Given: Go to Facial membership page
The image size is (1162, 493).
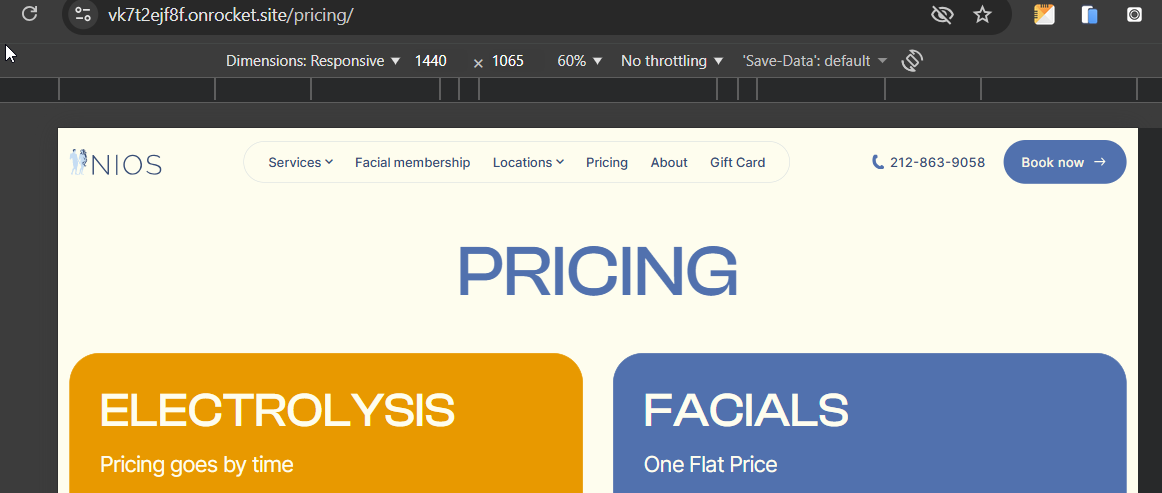Looking at the screenshot, I should [412, 162].
